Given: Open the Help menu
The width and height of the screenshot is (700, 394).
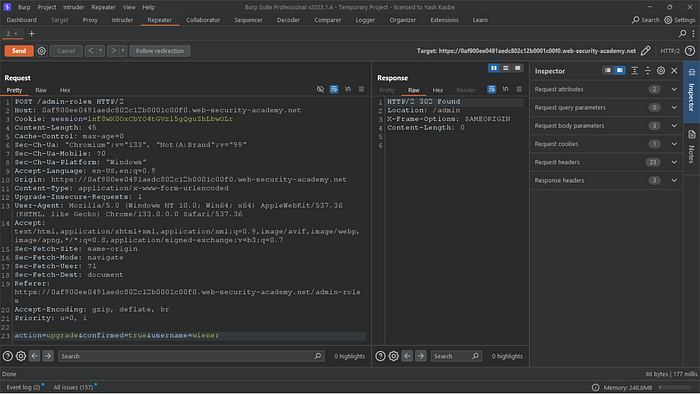Looking at the screenshot, I should [x=149, y=7].
